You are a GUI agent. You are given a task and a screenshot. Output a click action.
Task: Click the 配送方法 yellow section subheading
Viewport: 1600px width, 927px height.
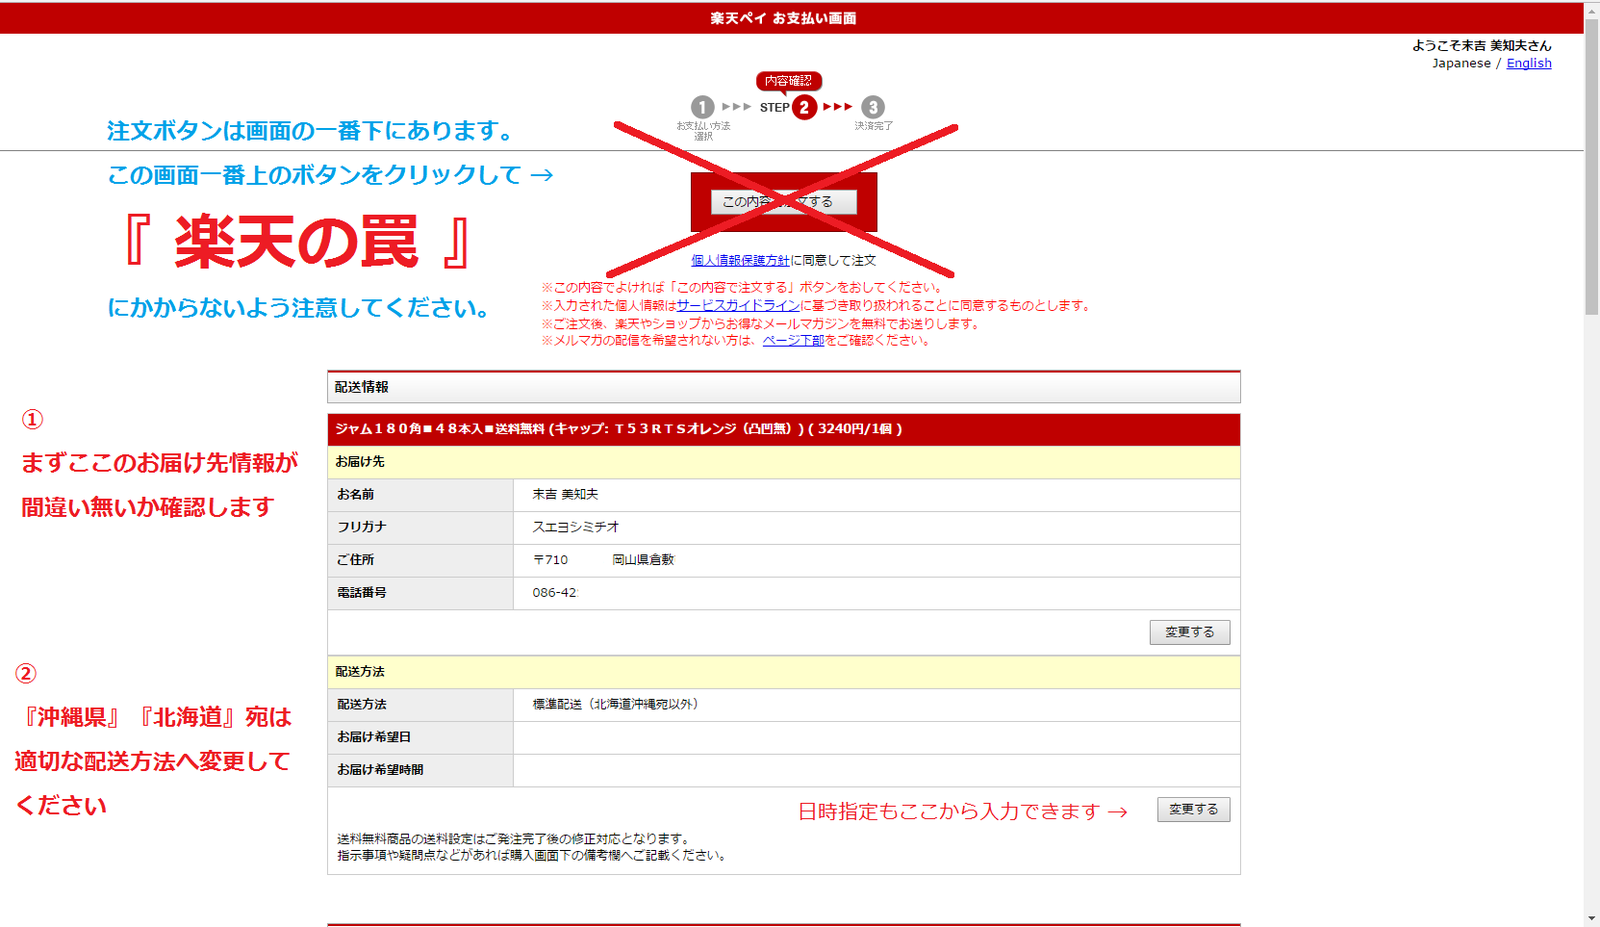(784, 672)
